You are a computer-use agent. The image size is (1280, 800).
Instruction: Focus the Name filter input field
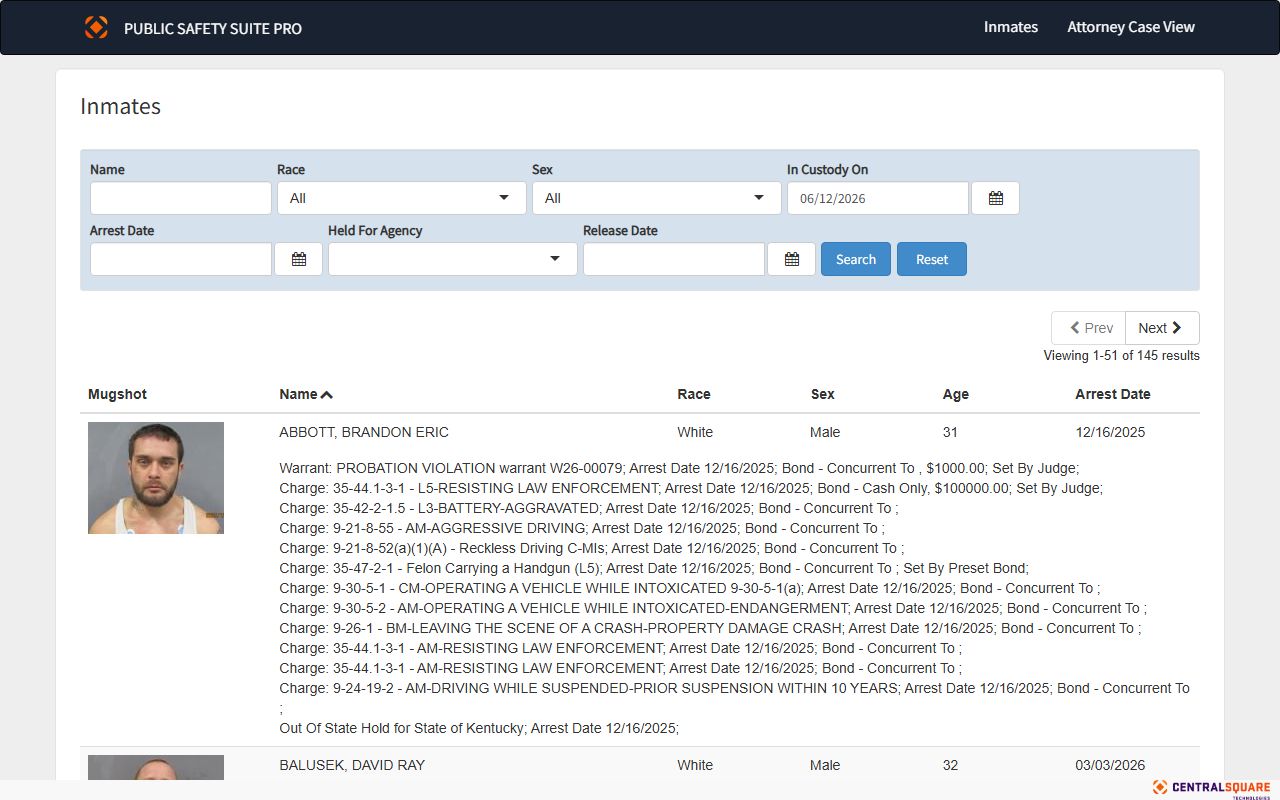181,198
